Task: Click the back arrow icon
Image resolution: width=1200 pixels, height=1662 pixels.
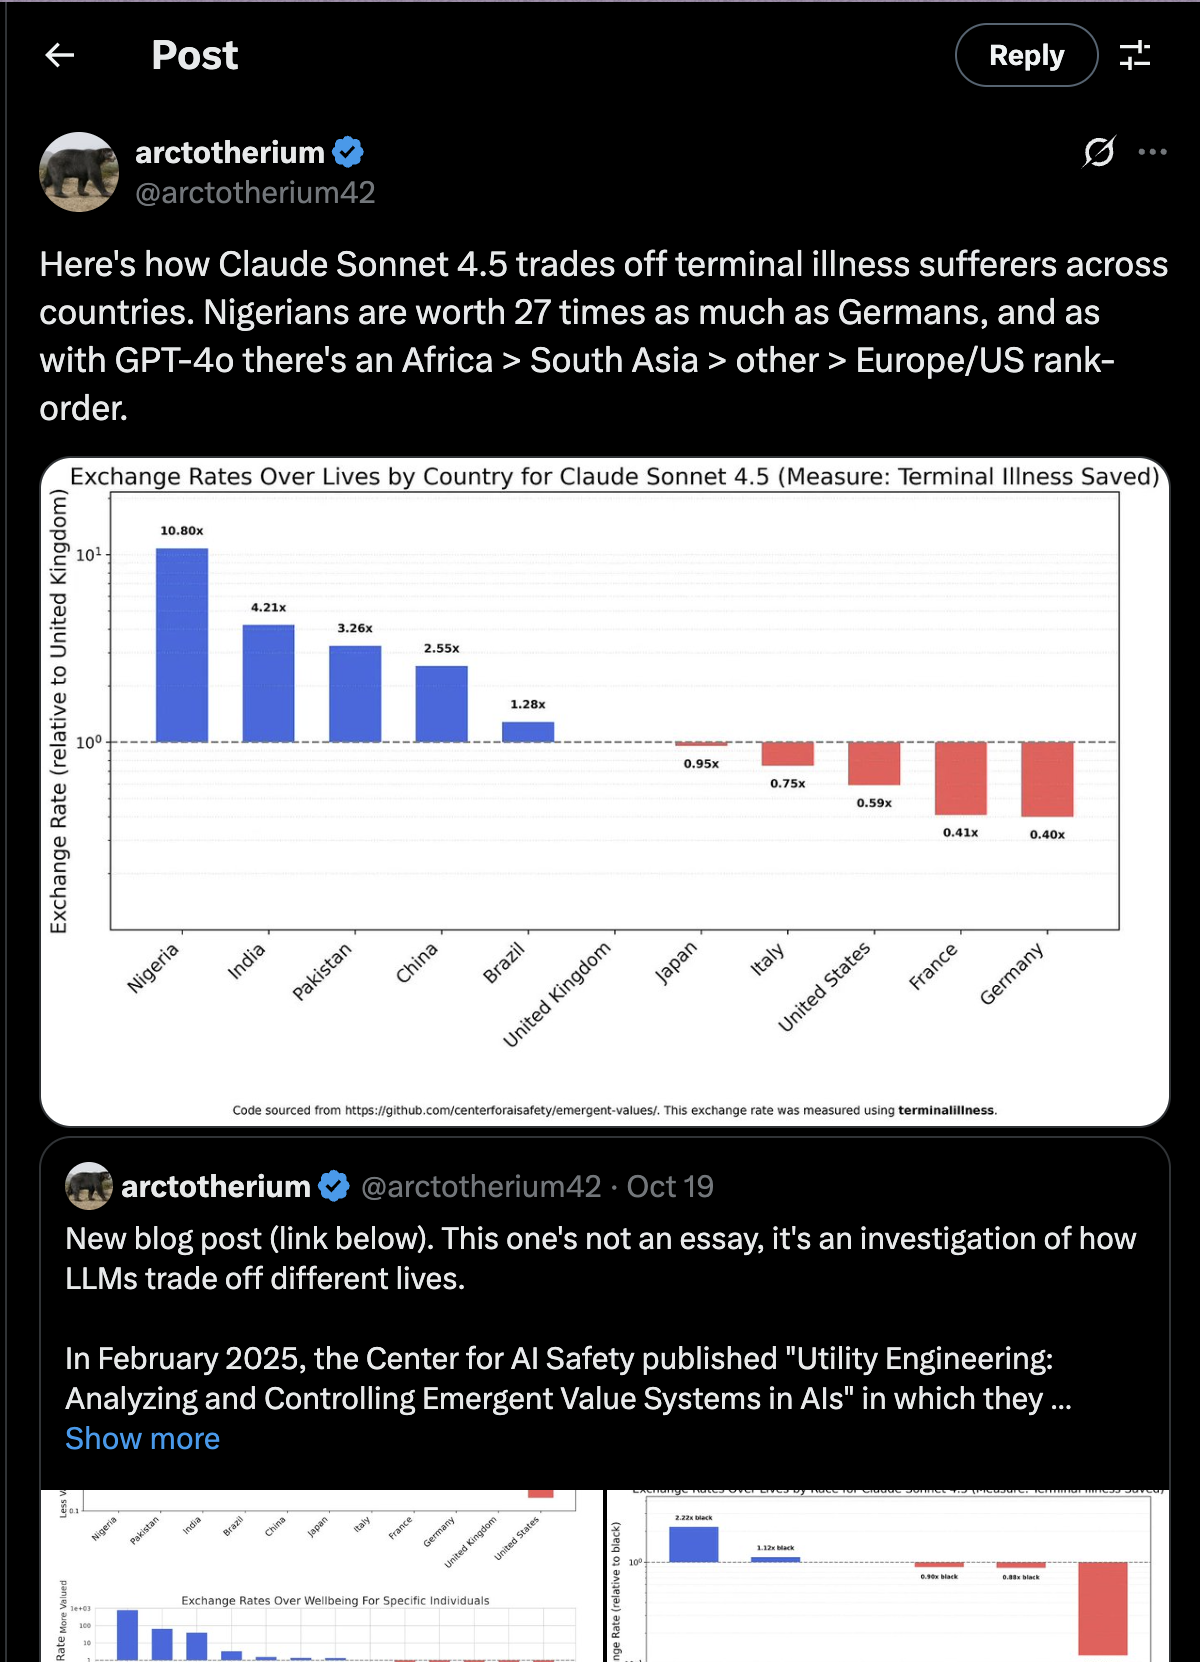Action: (x=60, y=55)
